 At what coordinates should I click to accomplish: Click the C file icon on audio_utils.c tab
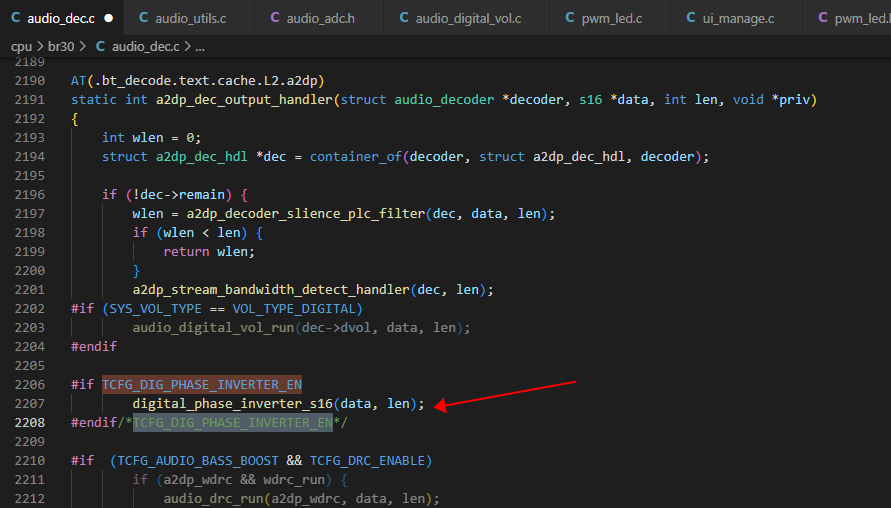point(144,18)
